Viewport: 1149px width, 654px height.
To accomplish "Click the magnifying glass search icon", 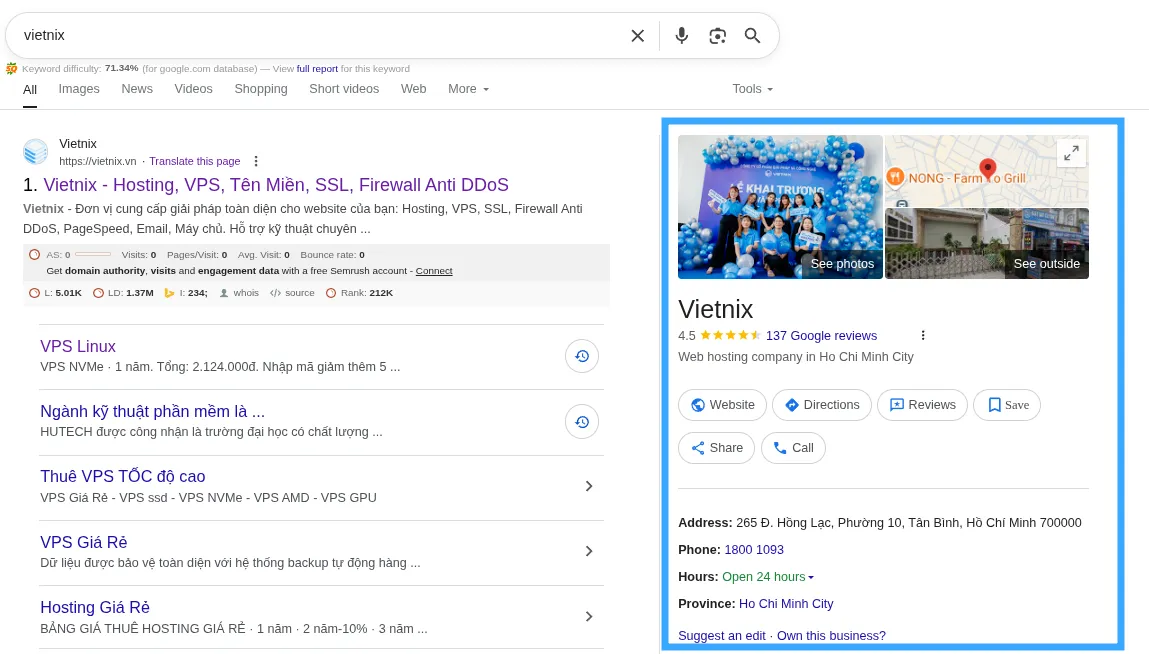I will pos(752,36).
